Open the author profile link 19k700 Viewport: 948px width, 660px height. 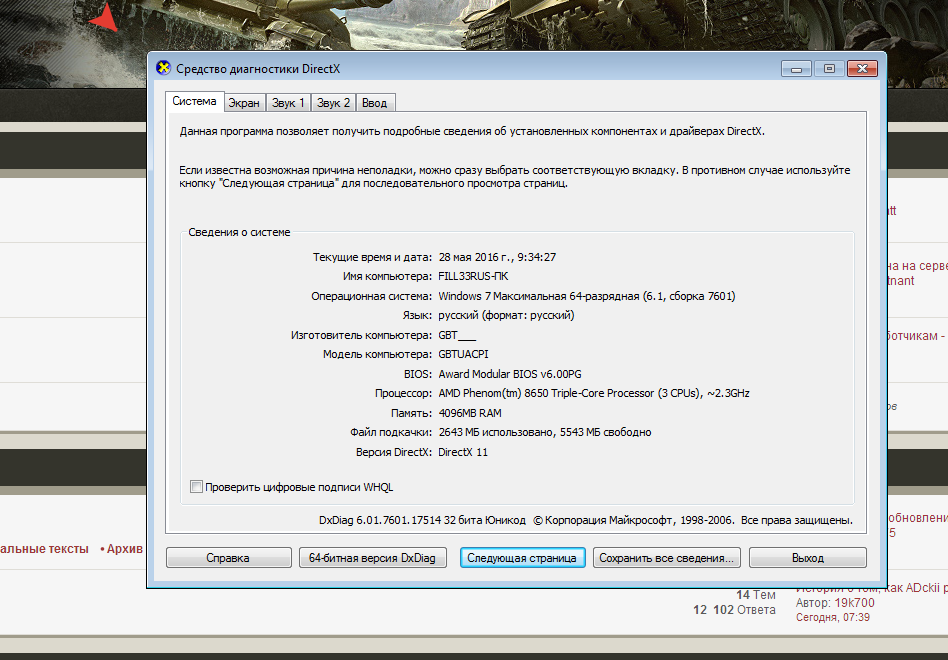click(x=853, y=603)
